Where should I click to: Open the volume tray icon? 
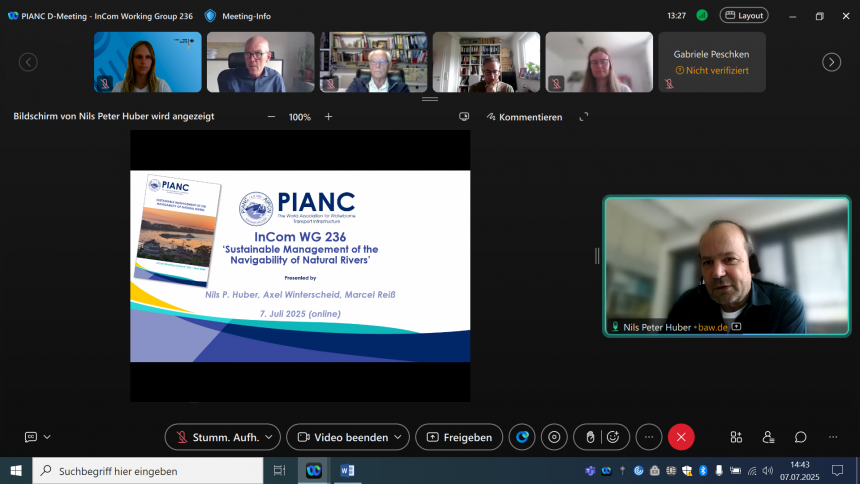(768, 471)
